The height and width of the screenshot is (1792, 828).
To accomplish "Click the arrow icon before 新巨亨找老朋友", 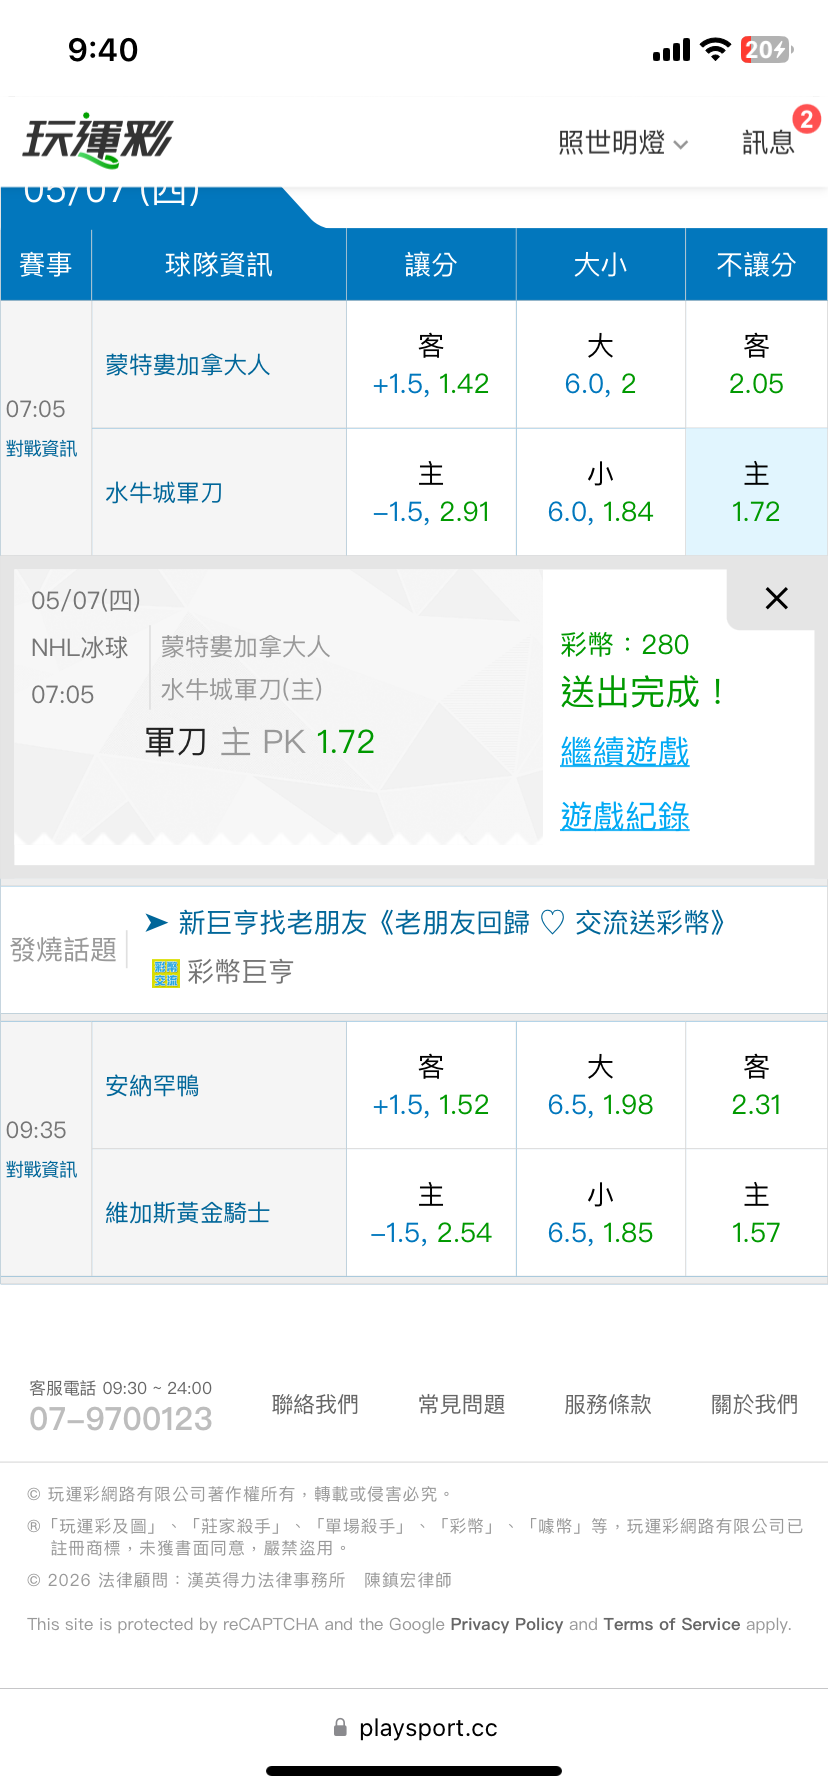I will (157, 923).
